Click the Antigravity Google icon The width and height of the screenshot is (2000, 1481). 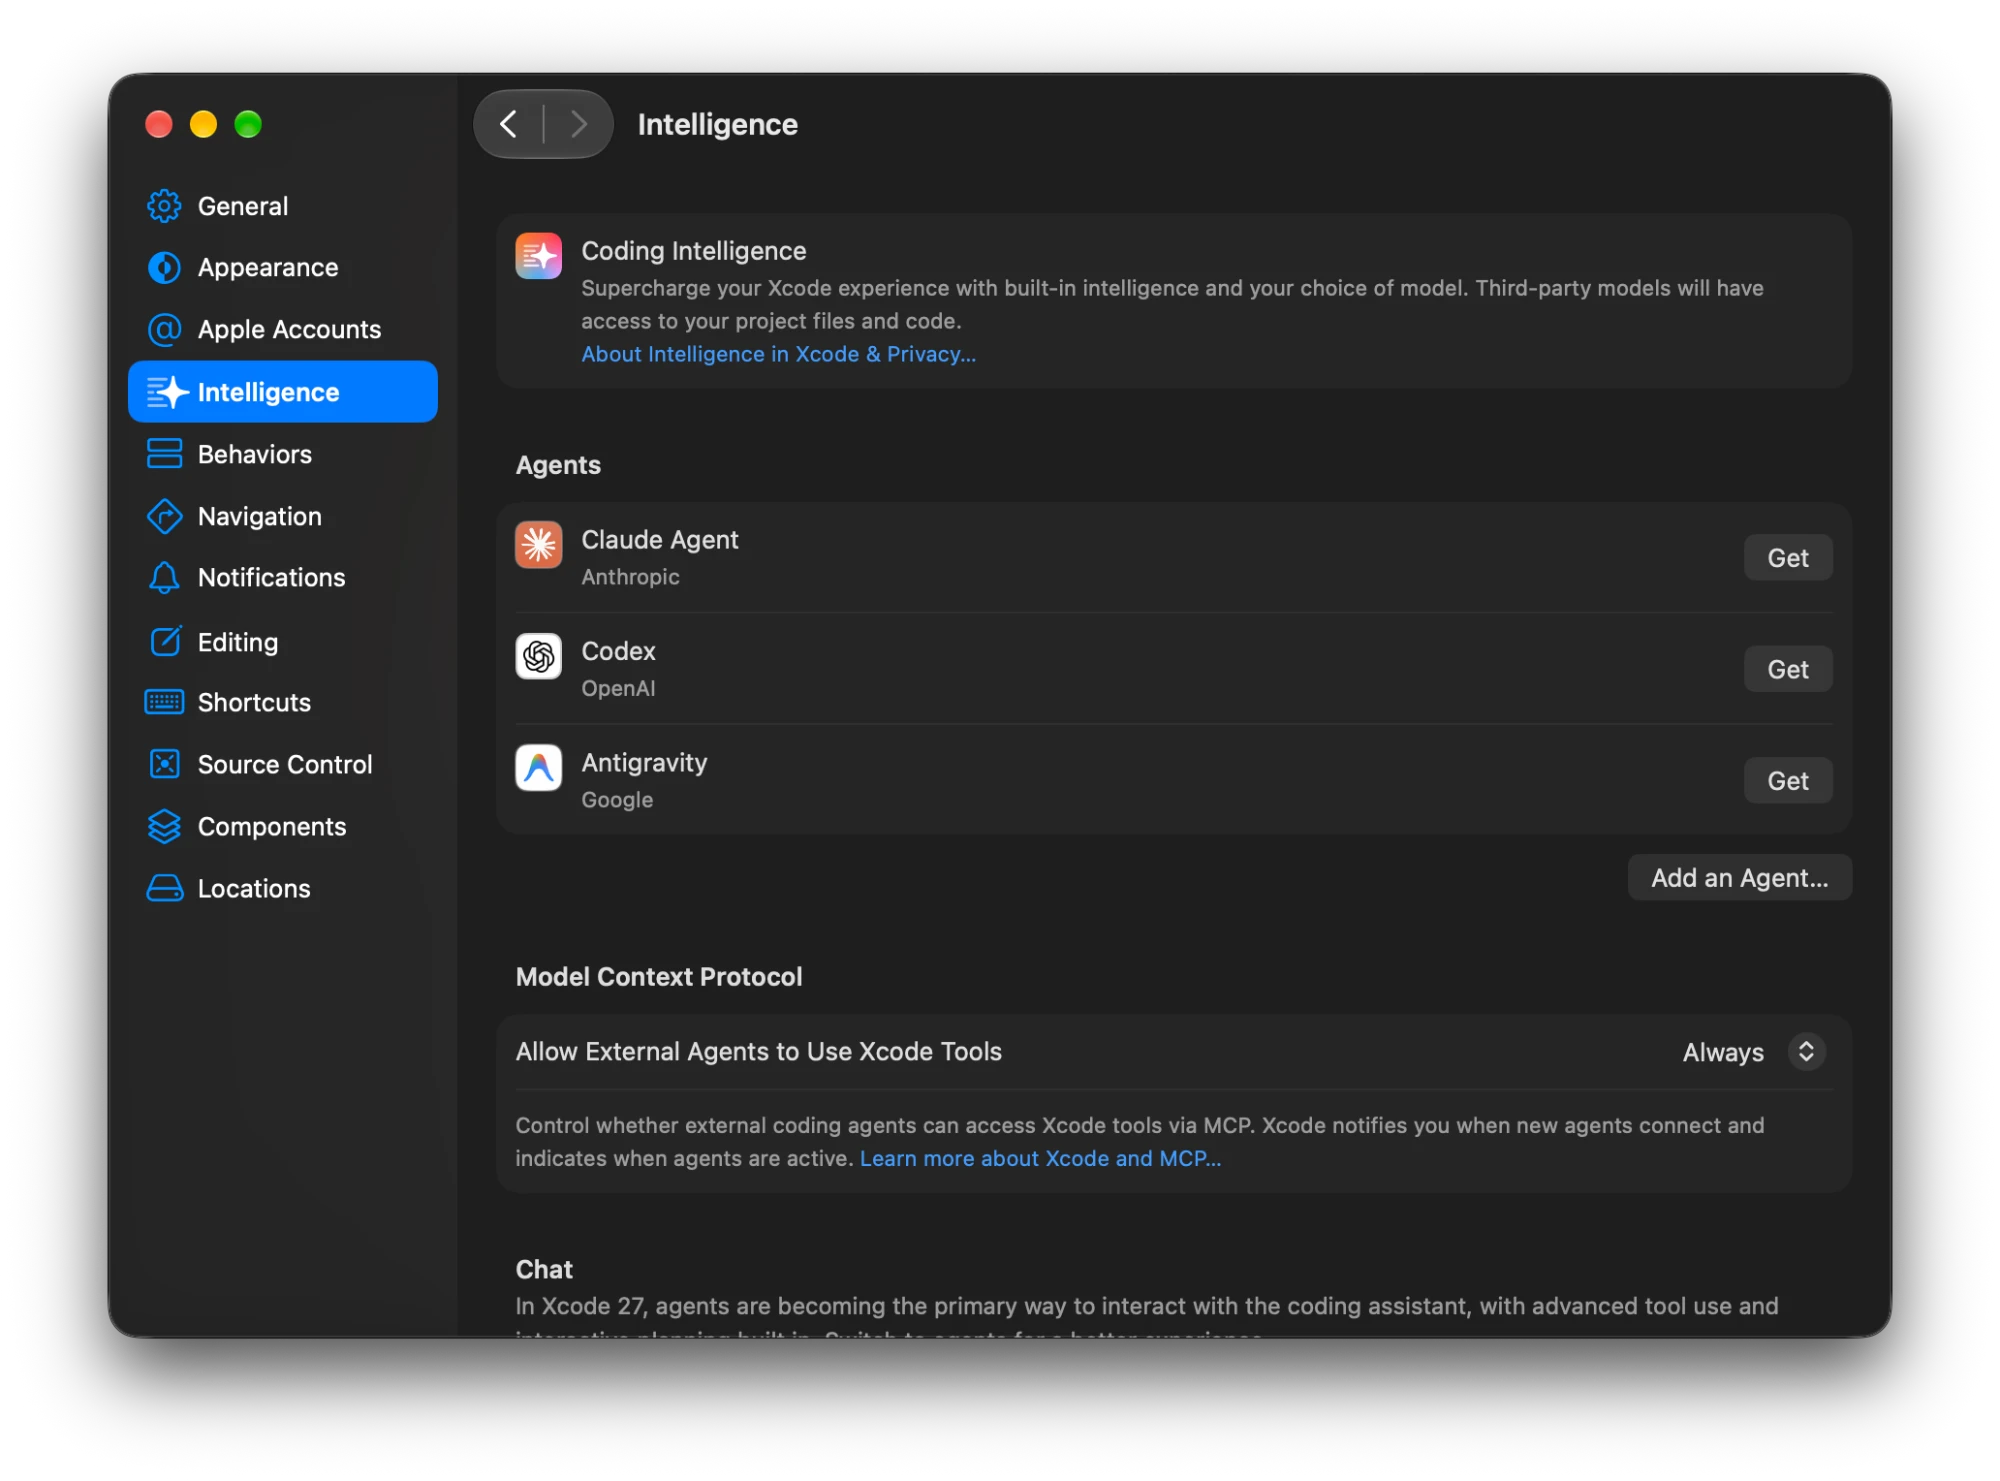point(539,768)
